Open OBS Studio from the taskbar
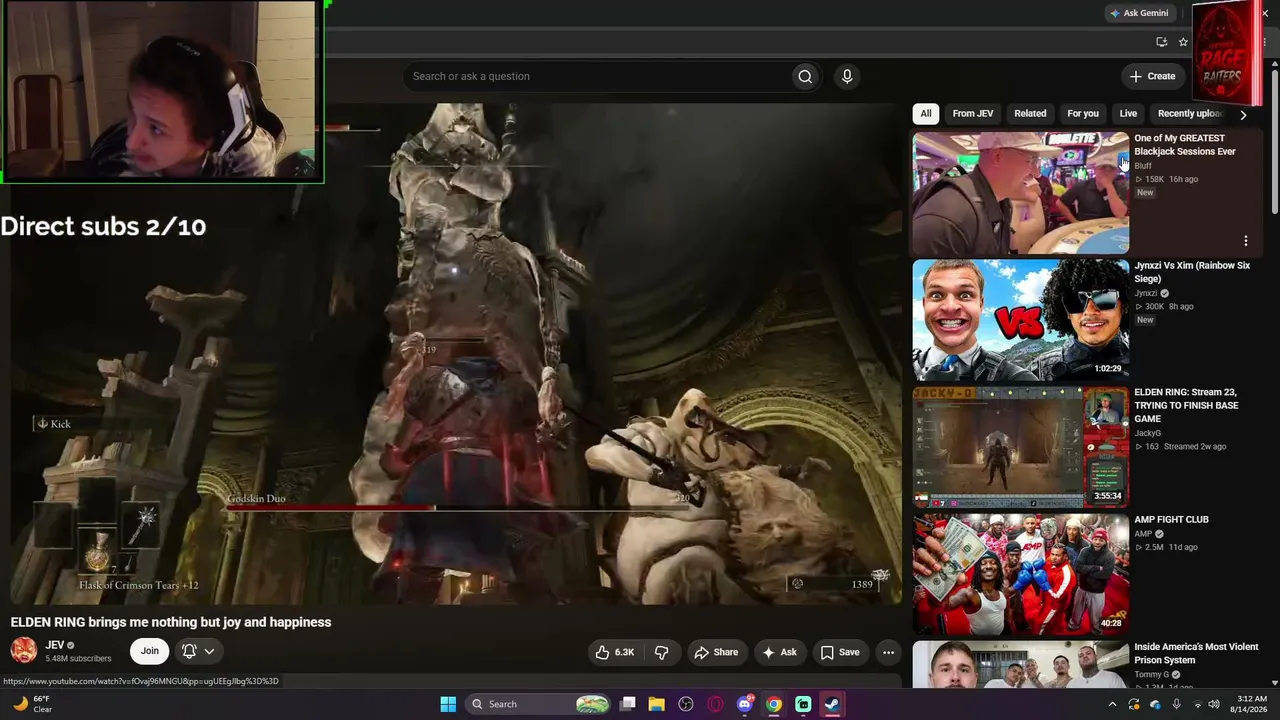 686,704
